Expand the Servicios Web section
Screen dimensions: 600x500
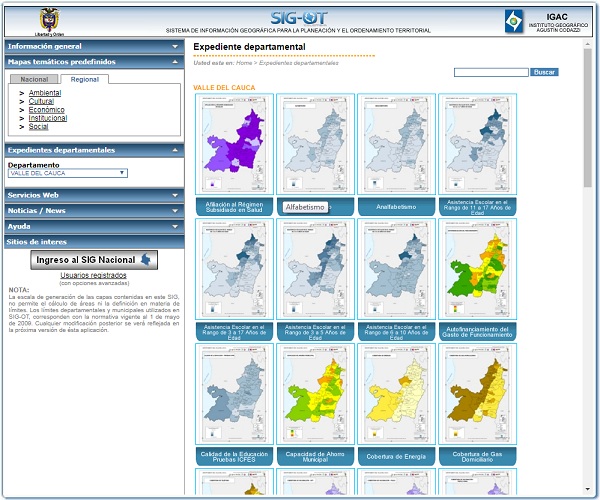(x=93, y=195)
